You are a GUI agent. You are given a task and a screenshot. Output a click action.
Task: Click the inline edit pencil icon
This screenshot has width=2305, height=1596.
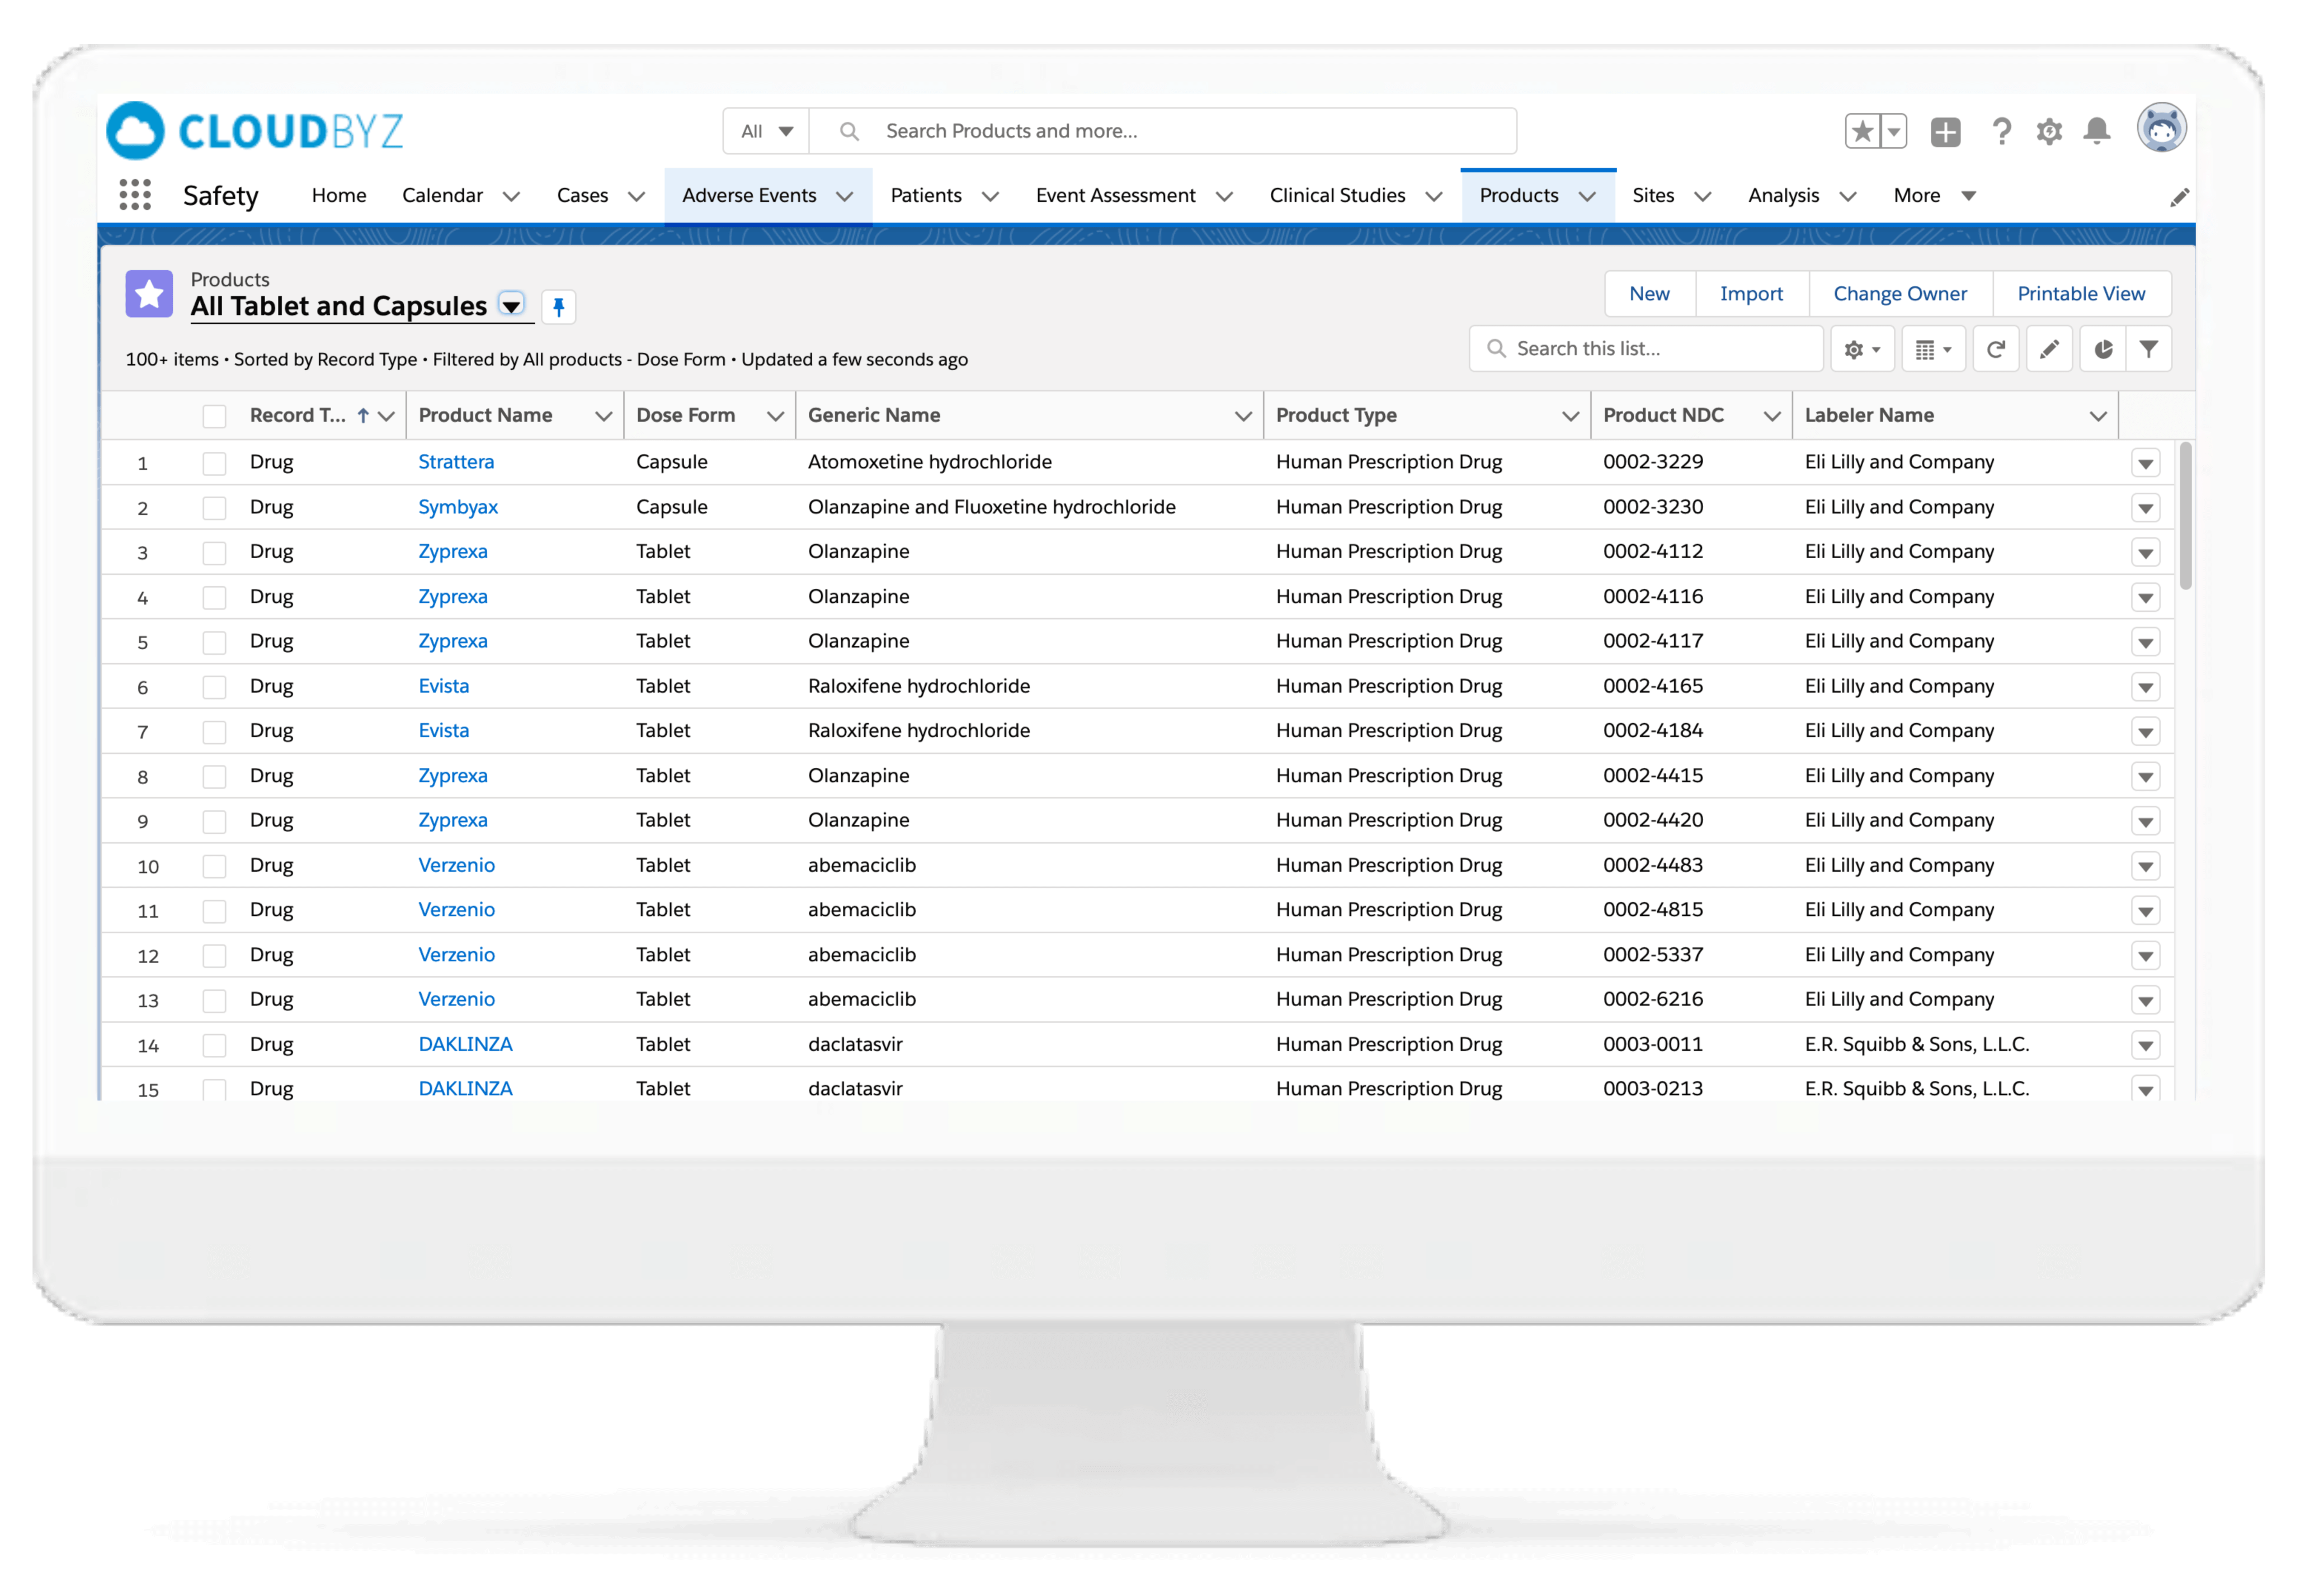2049,349
